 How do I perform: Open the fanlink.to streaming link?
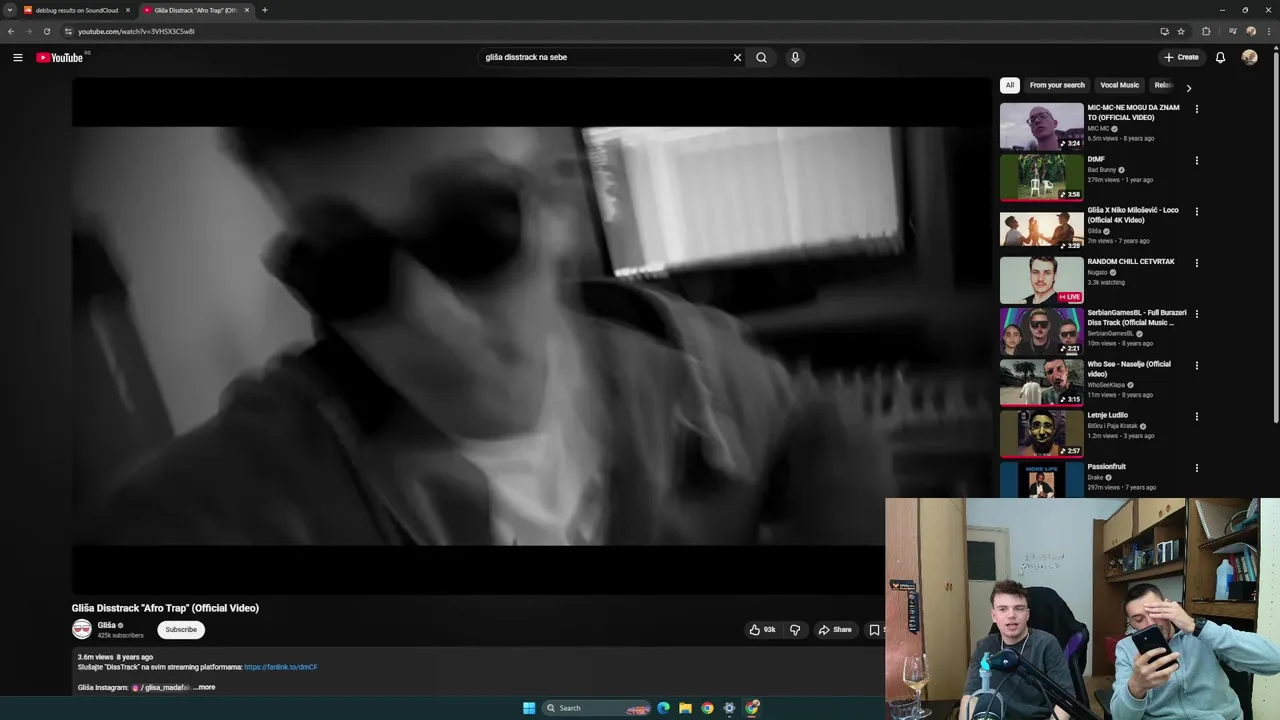(280, 667)
